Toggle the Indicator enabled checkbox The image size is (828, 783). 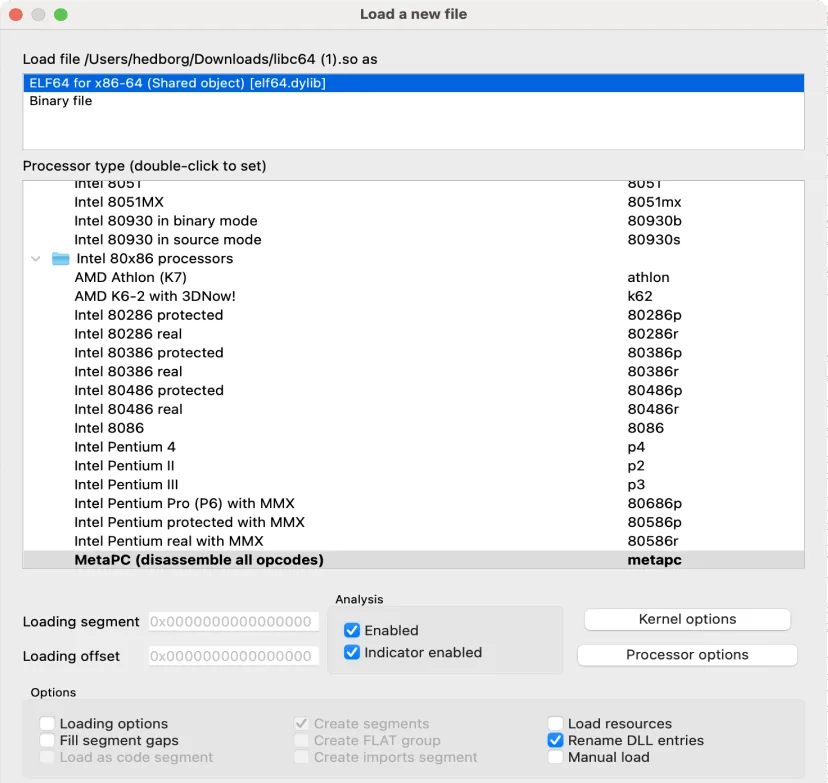352,653
